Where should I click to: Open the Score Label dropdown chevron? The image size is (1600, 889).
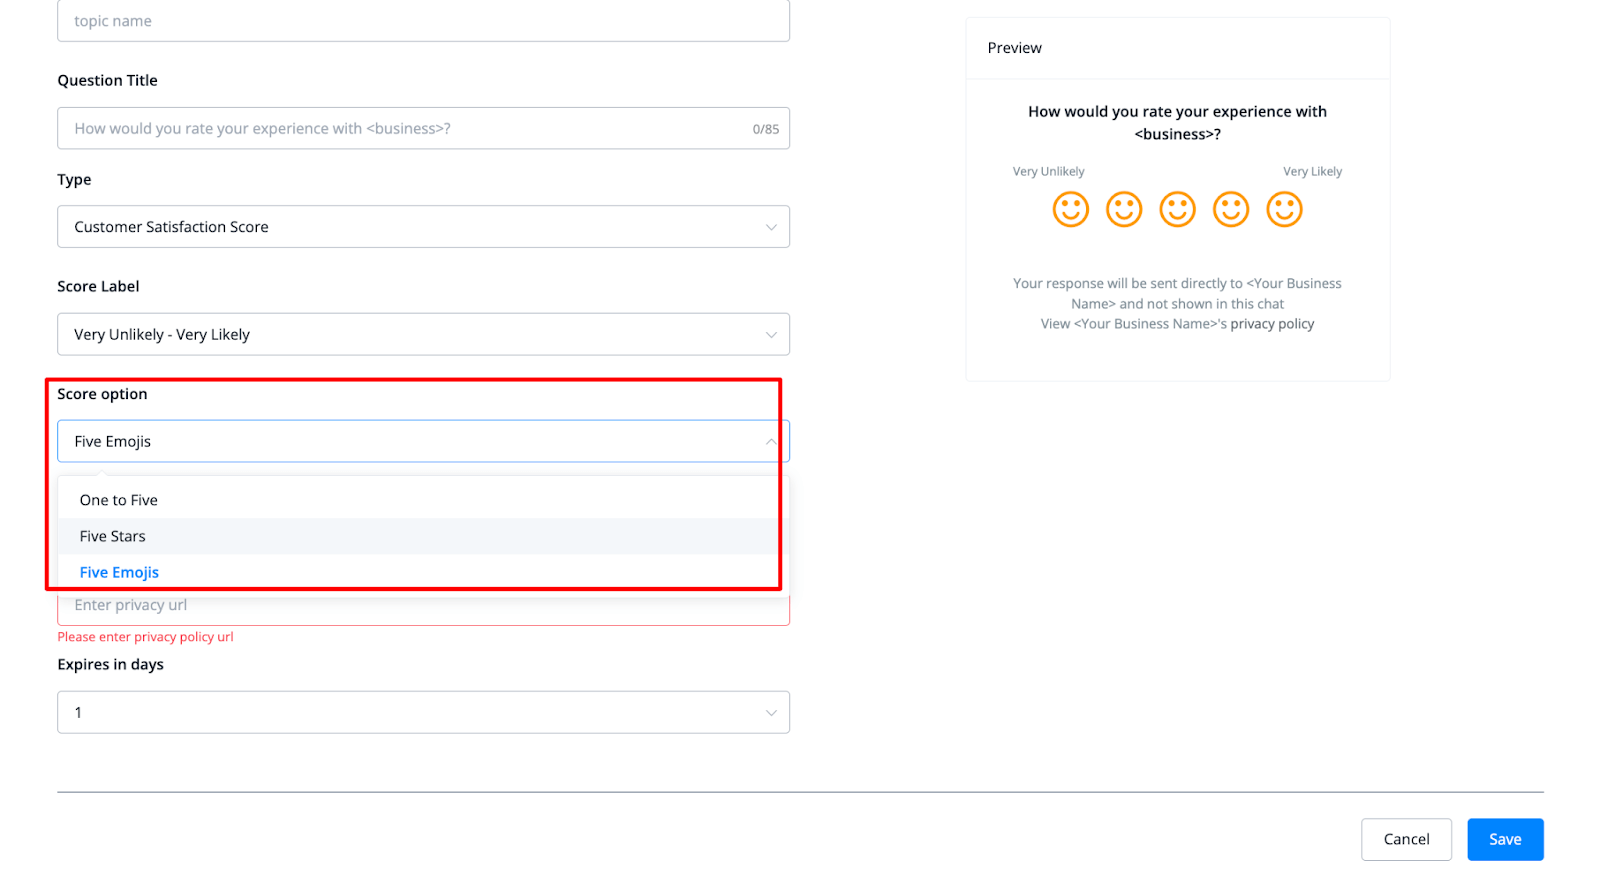click(x=771, y=335)
